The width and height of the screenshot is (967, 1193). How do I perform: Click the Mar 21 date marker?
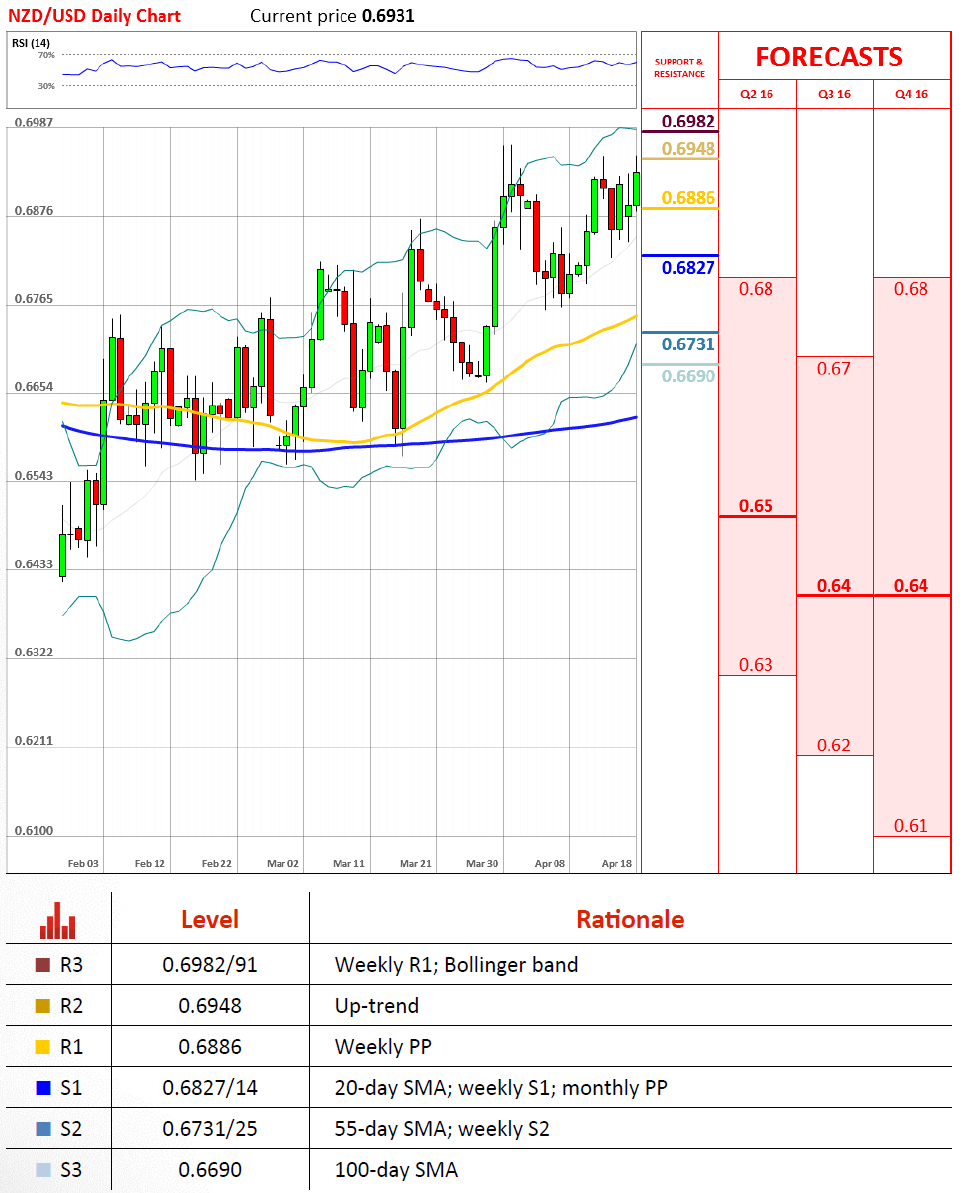pos(415,864)
